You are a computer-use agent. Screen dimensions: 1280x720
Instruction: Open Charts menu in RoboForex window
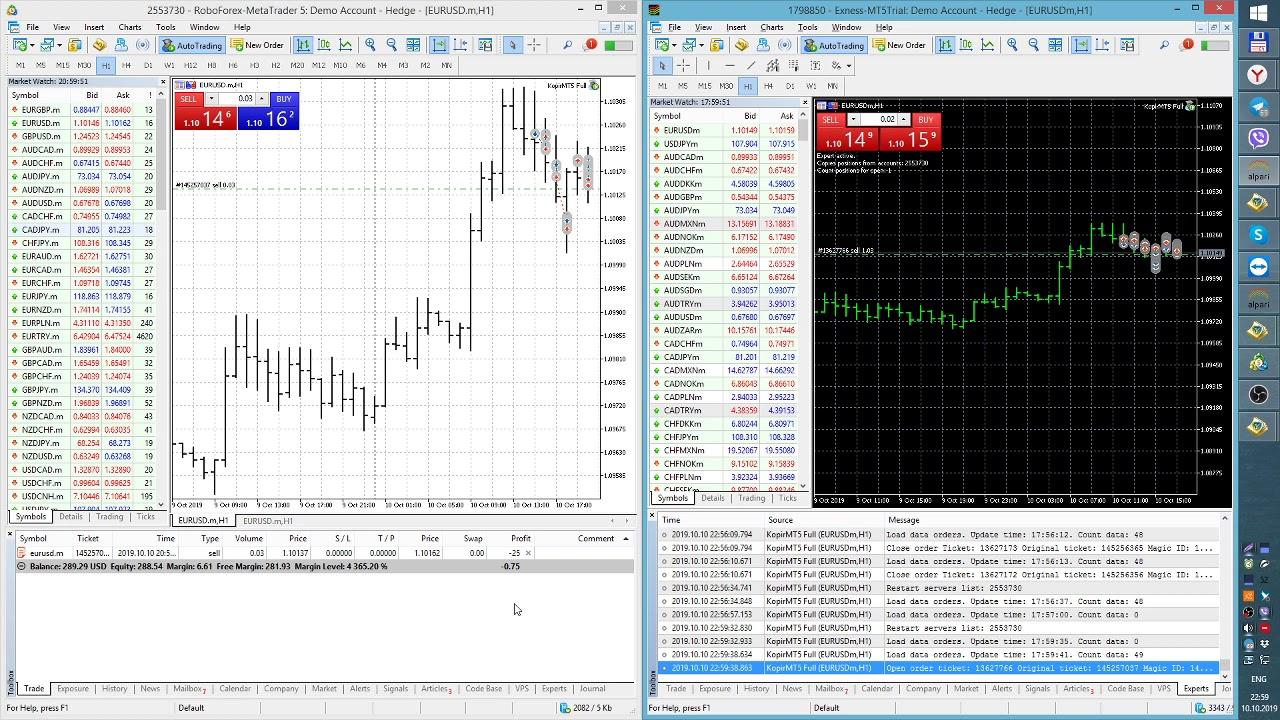coord(129,27)
